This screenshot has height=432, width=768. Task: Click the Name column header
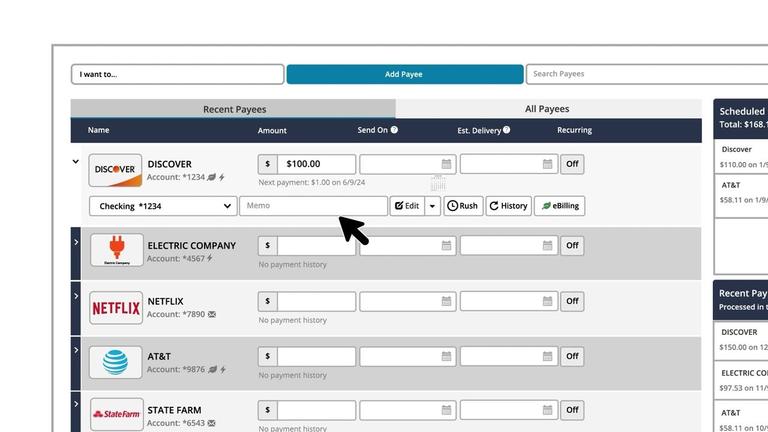pyautogui.click(x=98, y=130)
